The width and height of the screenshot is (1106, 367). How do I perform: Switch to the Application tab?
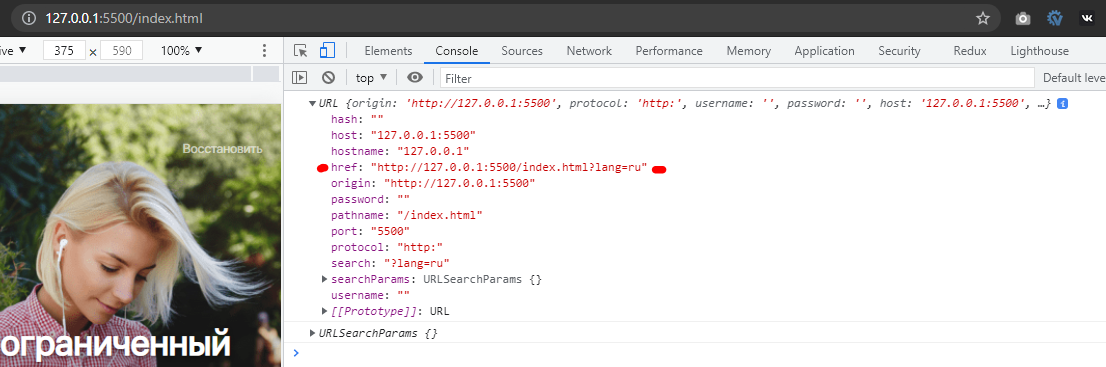click(x=824, y=51)
